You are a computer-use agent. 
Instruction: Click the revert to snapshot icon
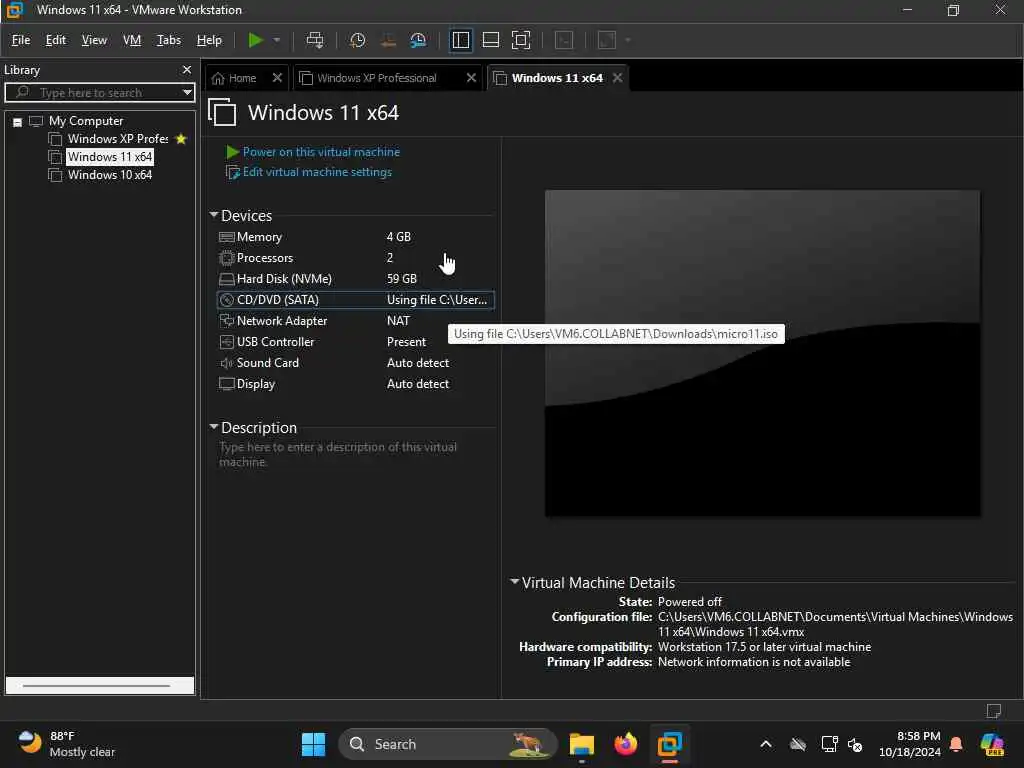click(x=388, y=40)
